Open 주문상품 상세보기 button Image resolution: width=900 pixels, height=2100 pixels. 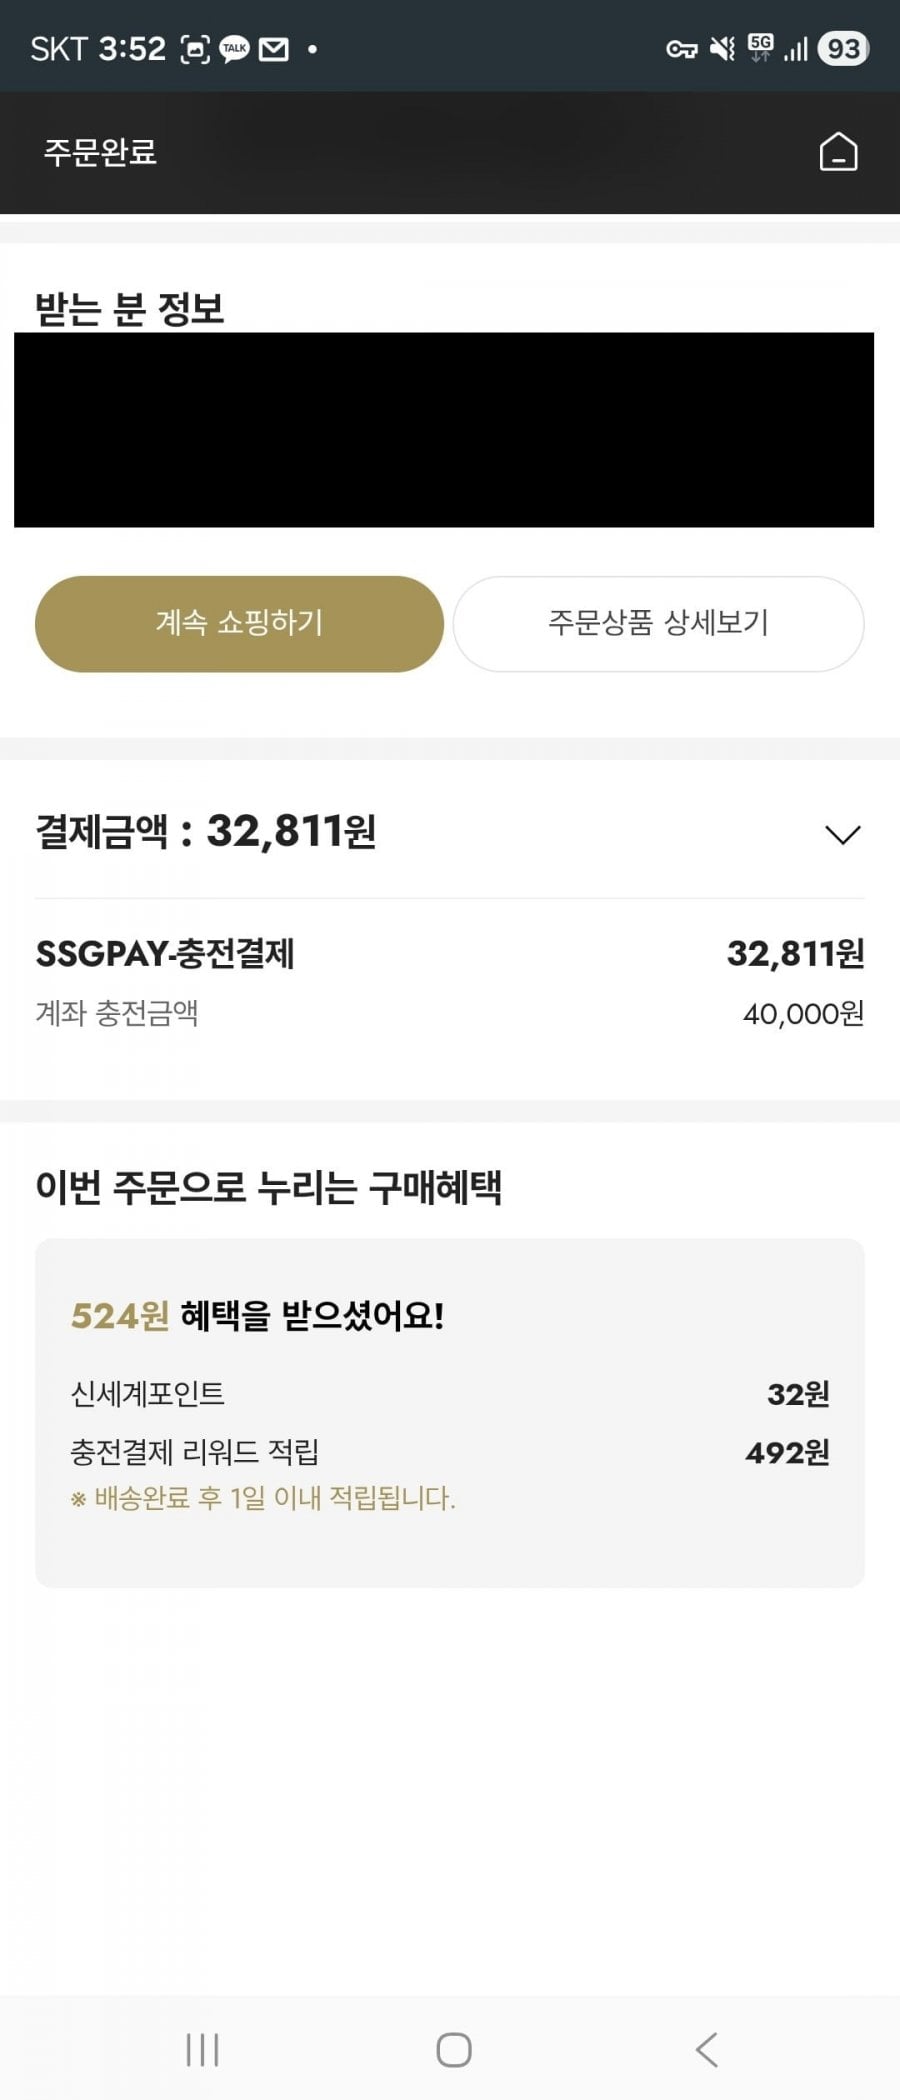pyautogui.click(x=658, y=623)
